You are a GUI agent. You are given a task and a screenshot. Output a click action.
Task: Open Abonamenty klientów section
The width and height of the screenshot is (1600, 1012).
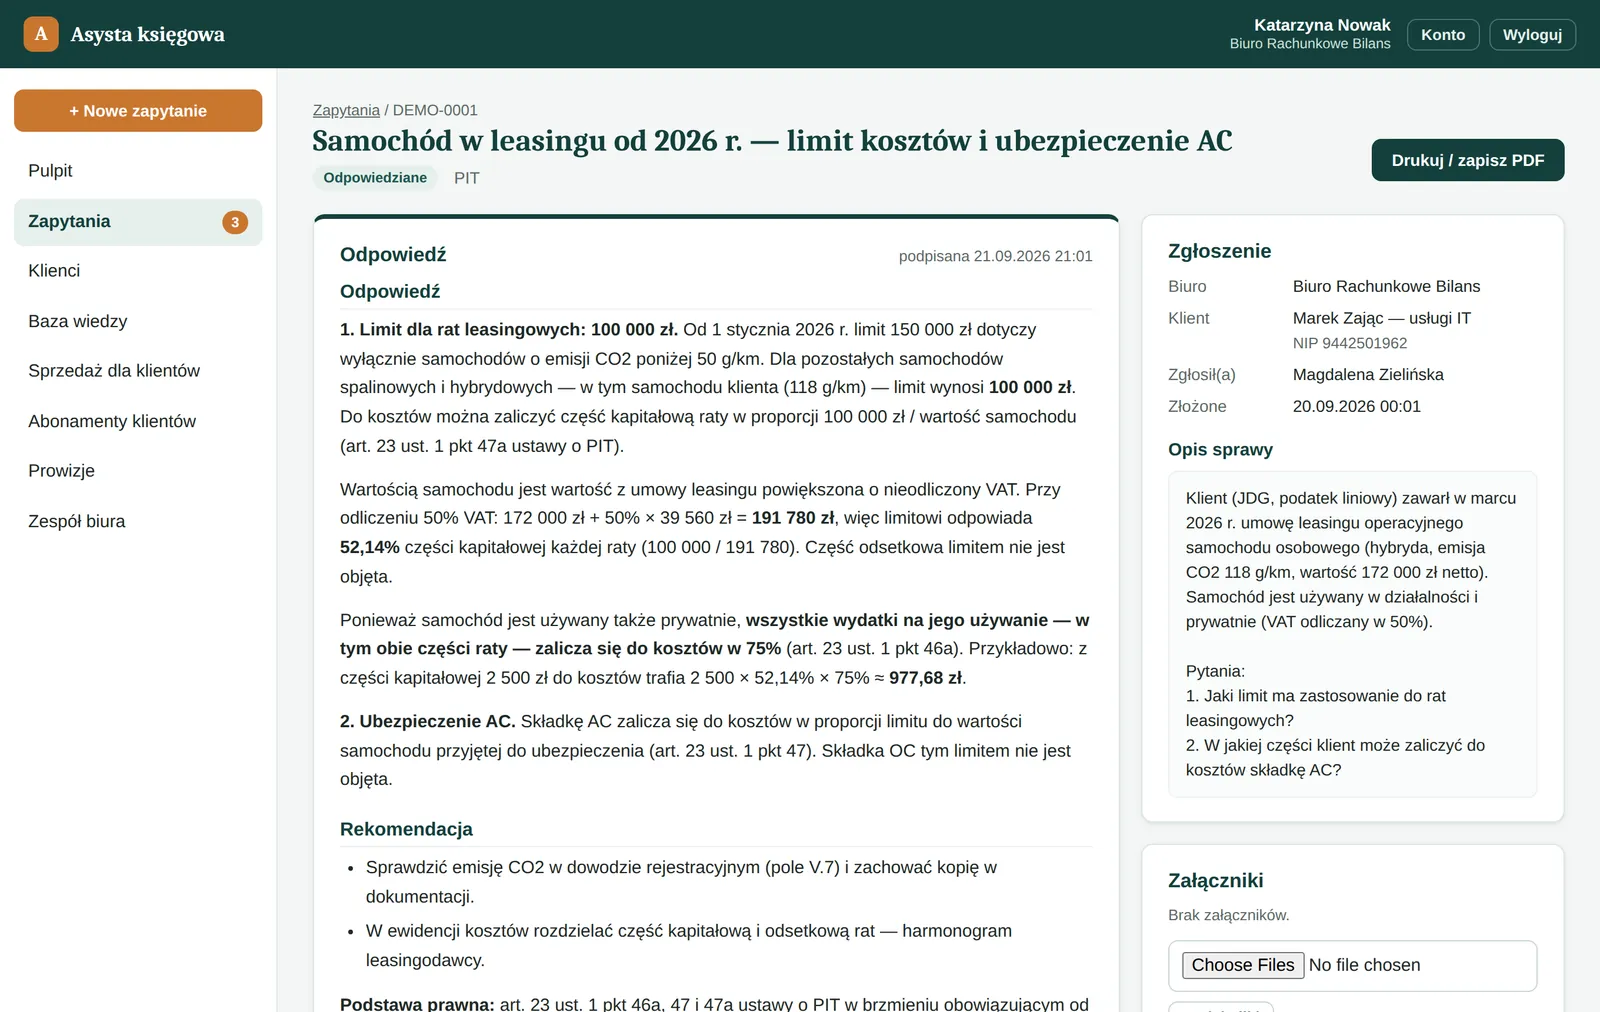click(x=138, y=421)
